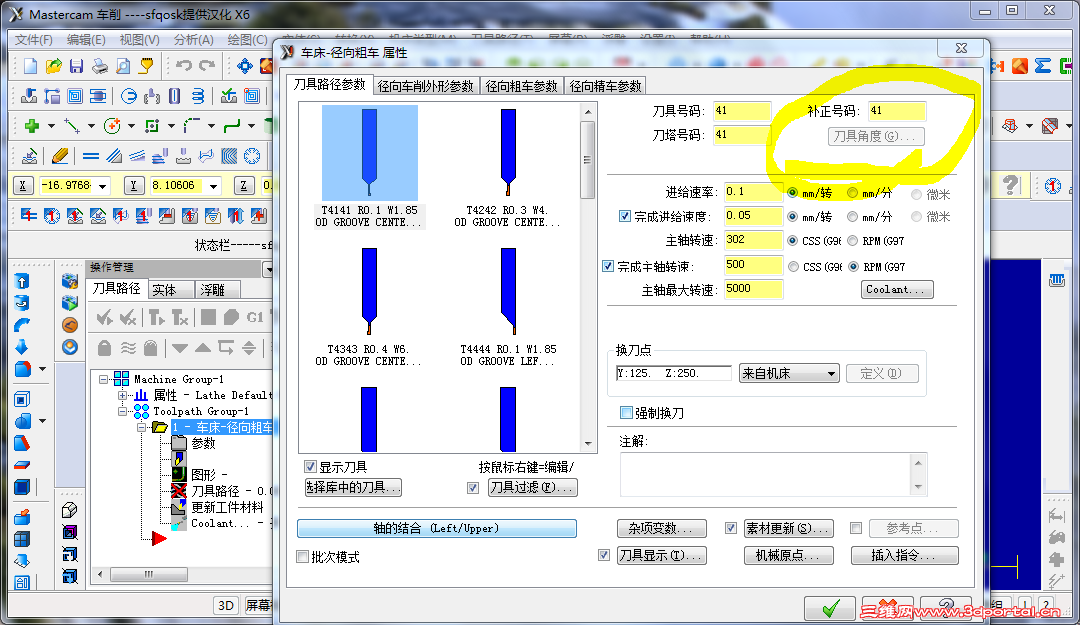
Task: Click the wavy toolpath display icon
Action: [128, 348]
